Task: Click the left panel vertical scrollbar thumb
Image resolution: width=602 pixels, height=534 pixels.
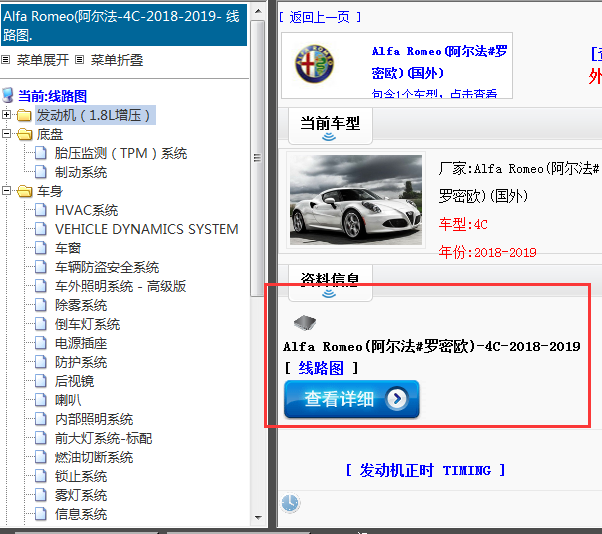Action: [258, 158]
